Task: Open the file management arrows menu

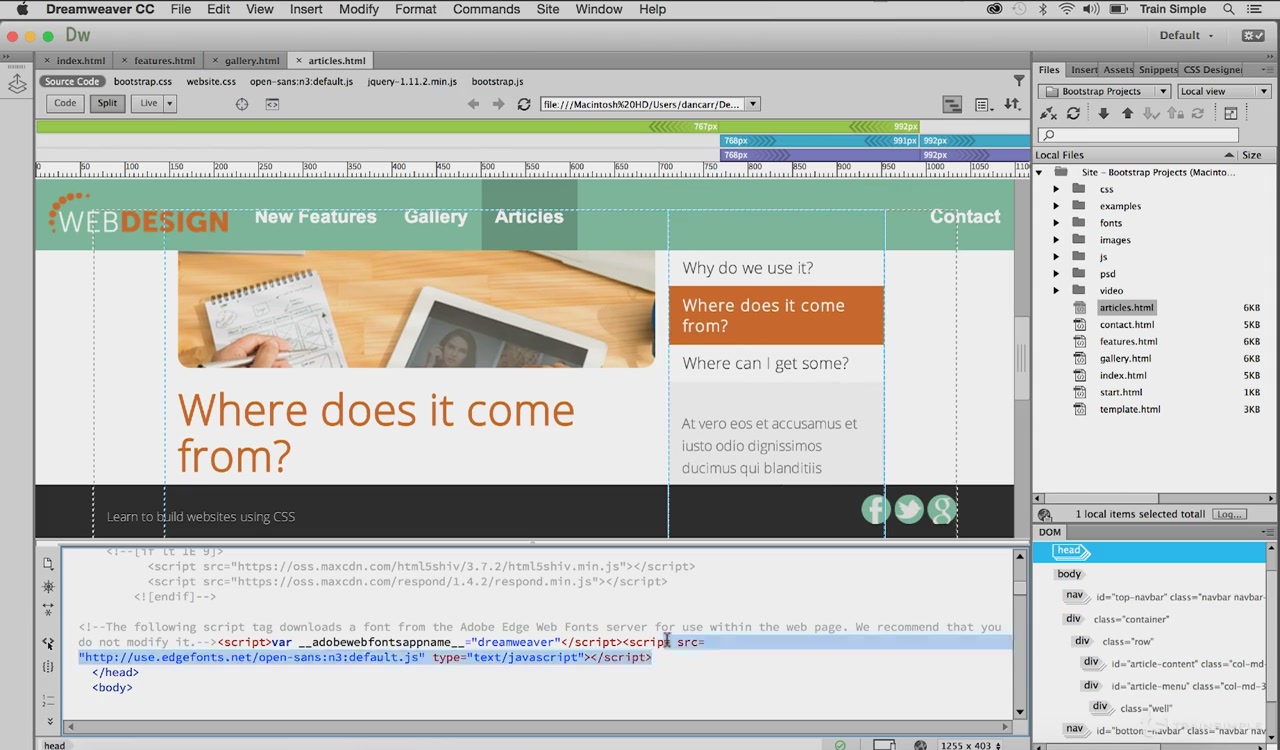Action: (1012, 104)
